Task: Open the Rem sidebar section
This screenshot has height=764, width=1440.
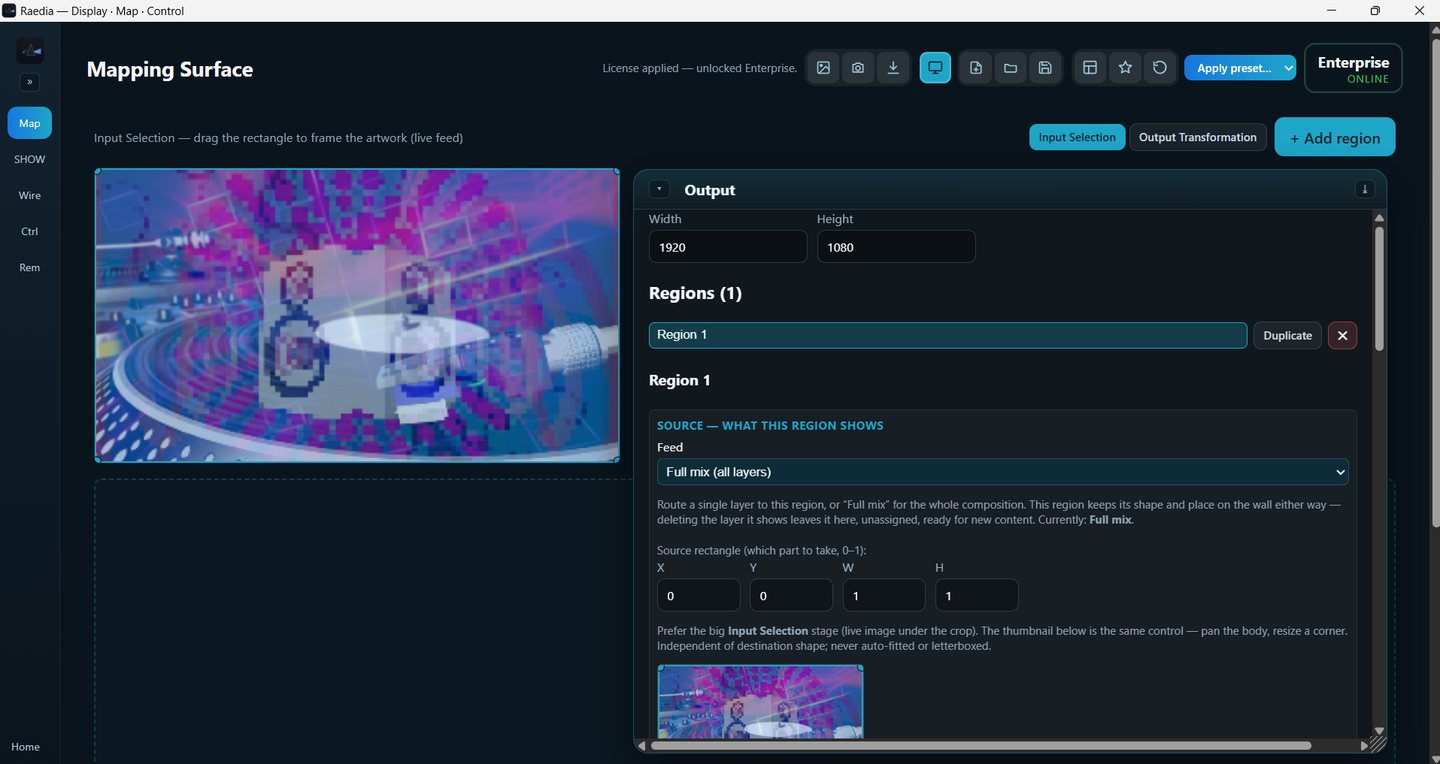Action: (x=30, y=267)
